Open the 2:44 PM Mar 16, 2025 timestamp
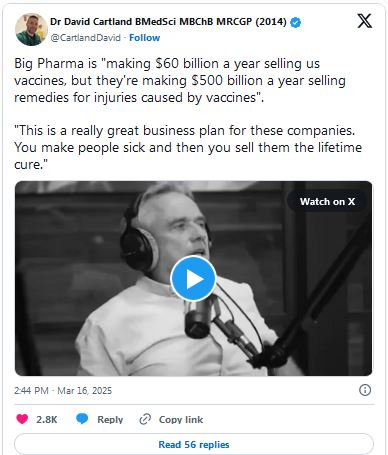 click(63, 390)
